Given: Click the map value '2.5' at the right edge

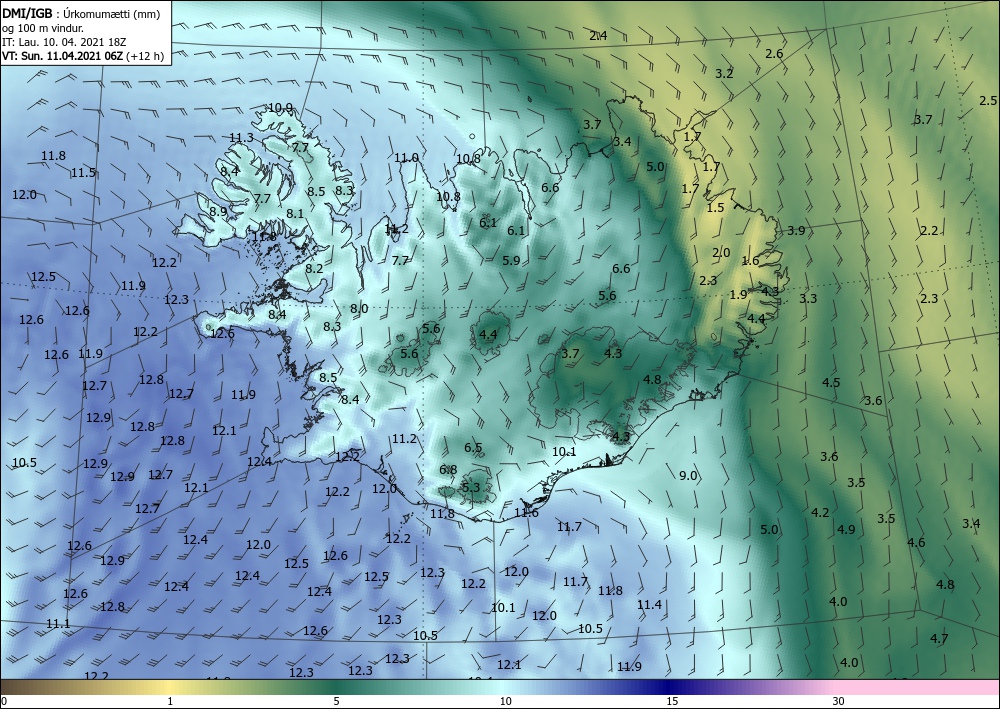Looking at the screenshot, I should (x=988, y=101).
